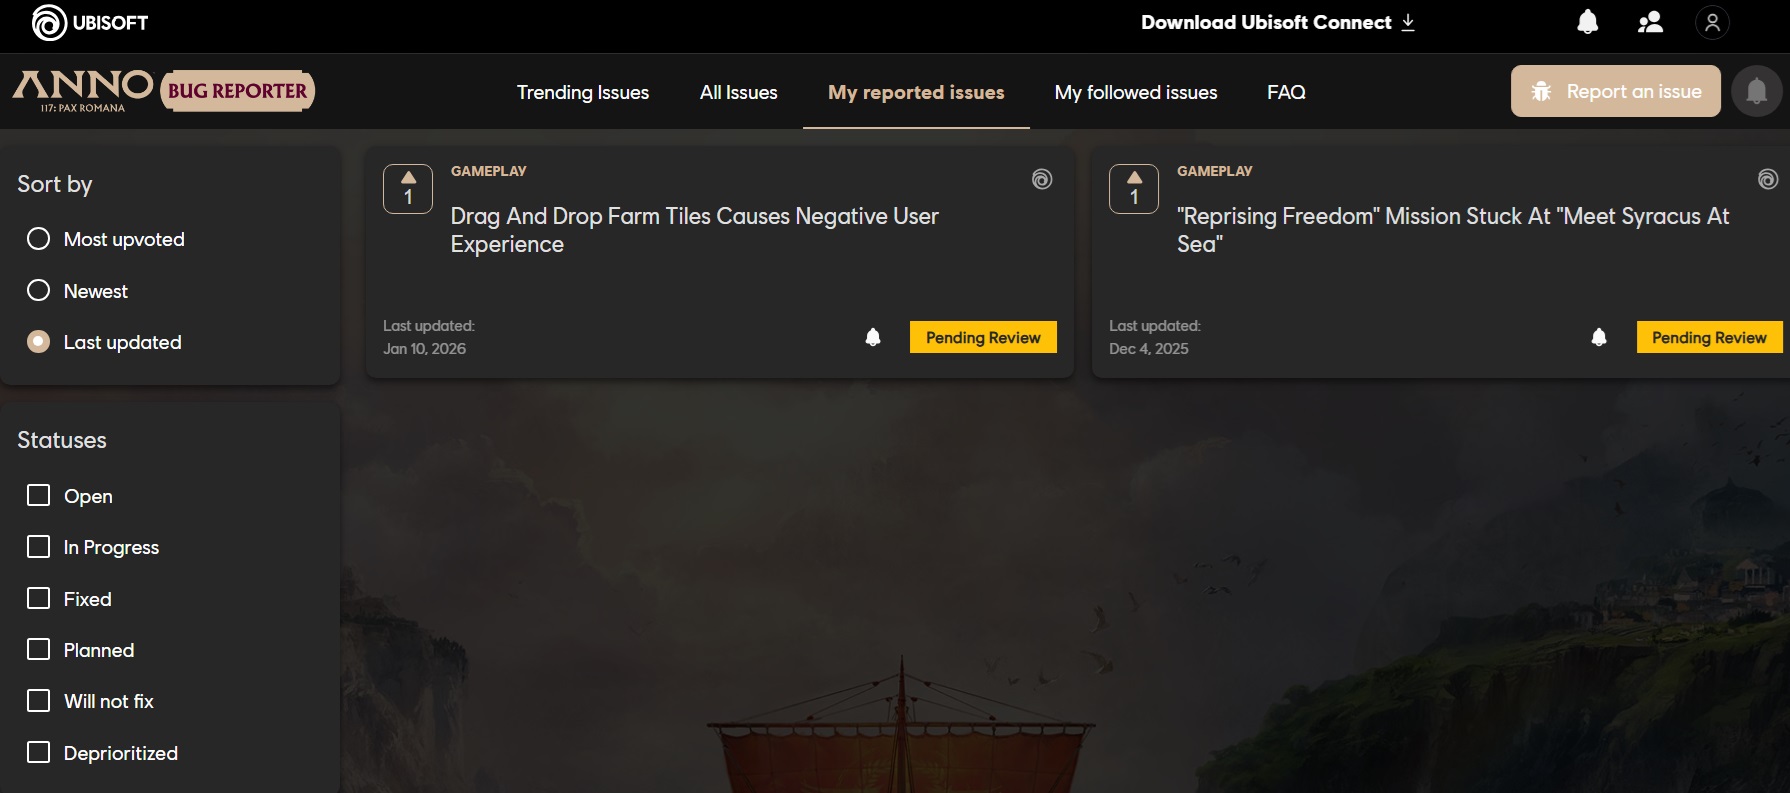Click Ubisoft swirl icon on Drag And Drop card
The image size is (1790, 793).
point(1042,179)
